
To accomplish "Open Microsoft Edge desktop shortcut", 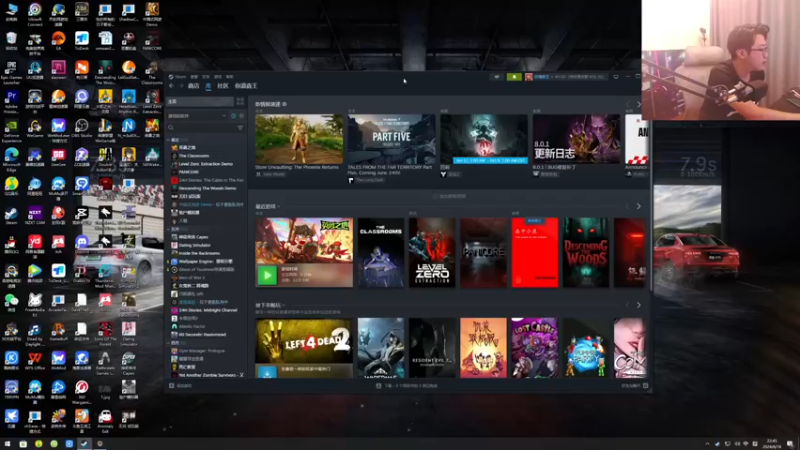I will 11,159.
